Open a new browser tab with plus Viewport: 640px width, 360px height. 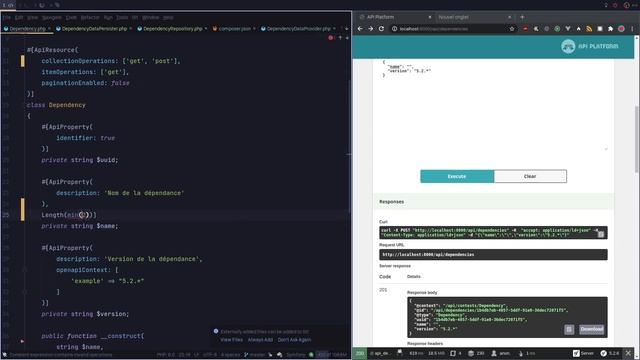coord(522,17)
